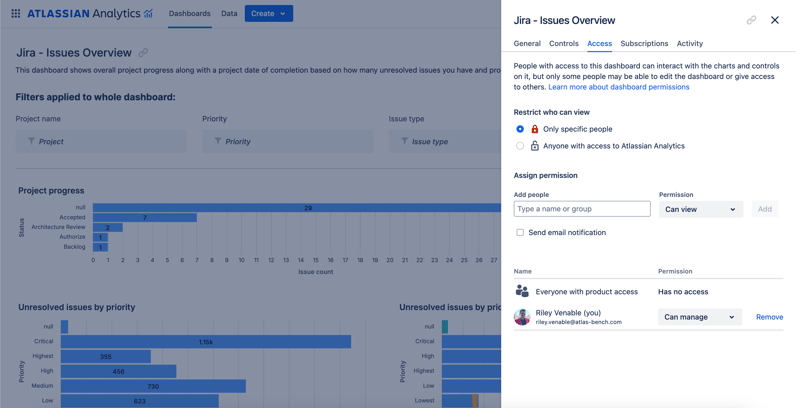This screenshot has height=408, width=796.
Task: Open Riley's Can manage permission dropdown
Action: tap(700, 317)
